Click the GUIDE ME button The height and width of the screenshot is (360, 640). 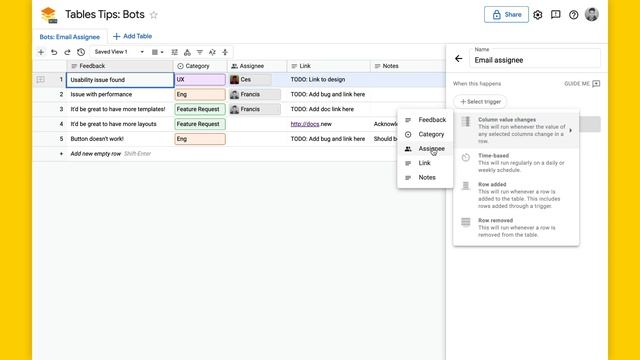pos(582,84)
